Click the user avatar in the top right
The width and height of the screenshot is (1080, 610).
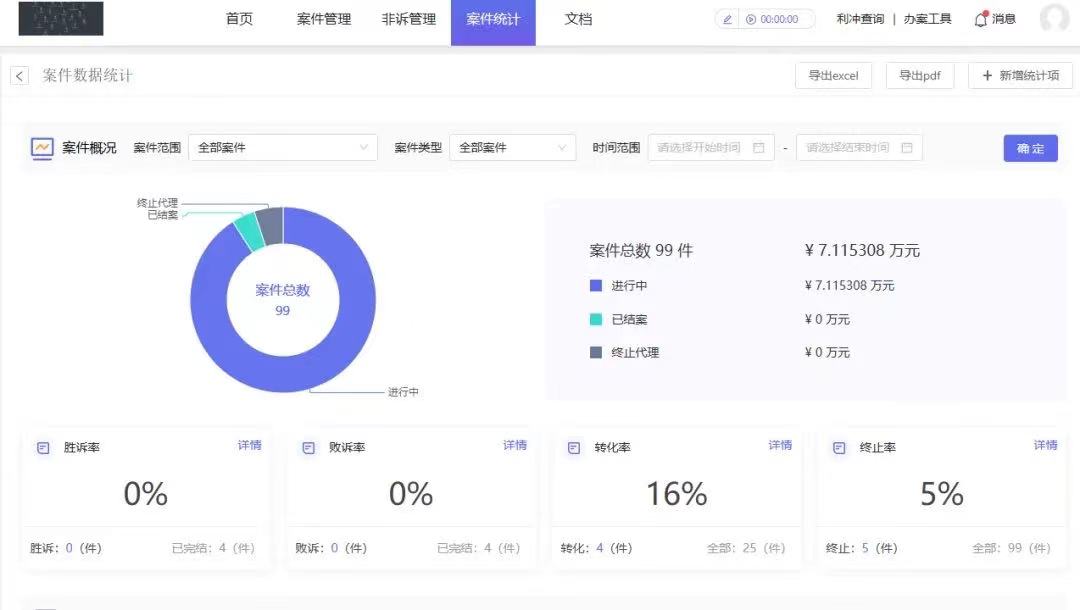coord(1054,19)
